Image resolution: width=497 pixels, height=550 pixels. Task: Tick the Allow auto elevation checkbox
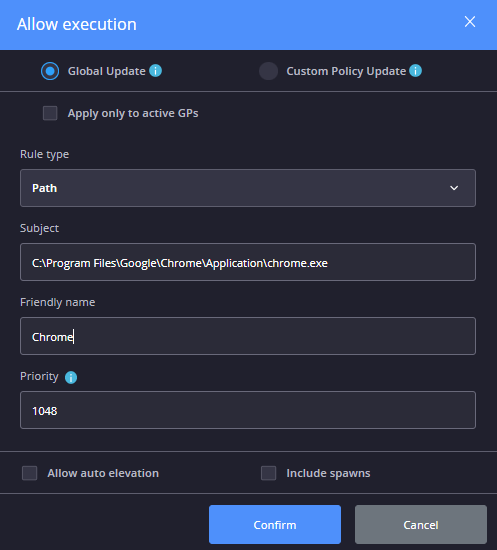click(29, 473)
